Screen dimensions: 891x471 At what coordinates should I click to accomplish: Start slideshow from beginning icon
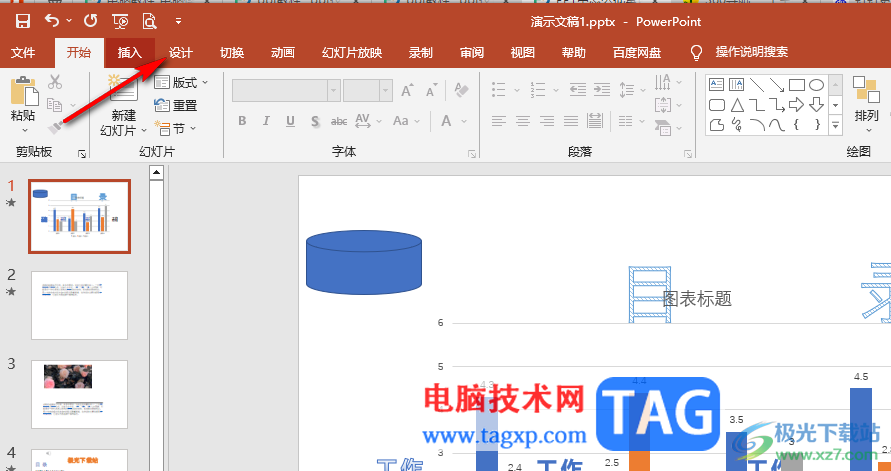[x=120, y=22]
